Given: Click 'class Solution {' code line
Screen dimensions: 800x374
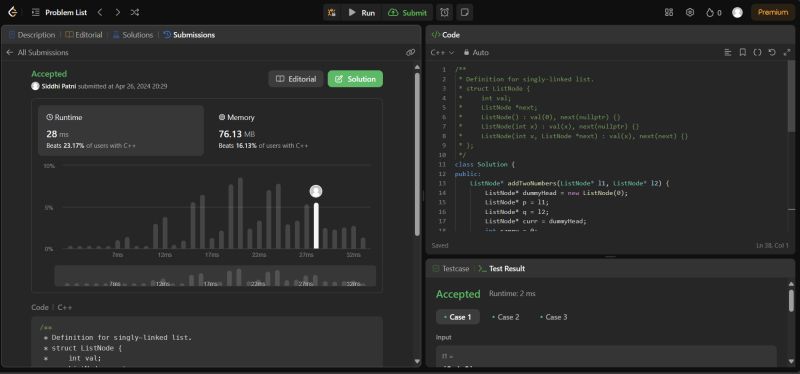Looking at the screenshot, I should [485, 164].
